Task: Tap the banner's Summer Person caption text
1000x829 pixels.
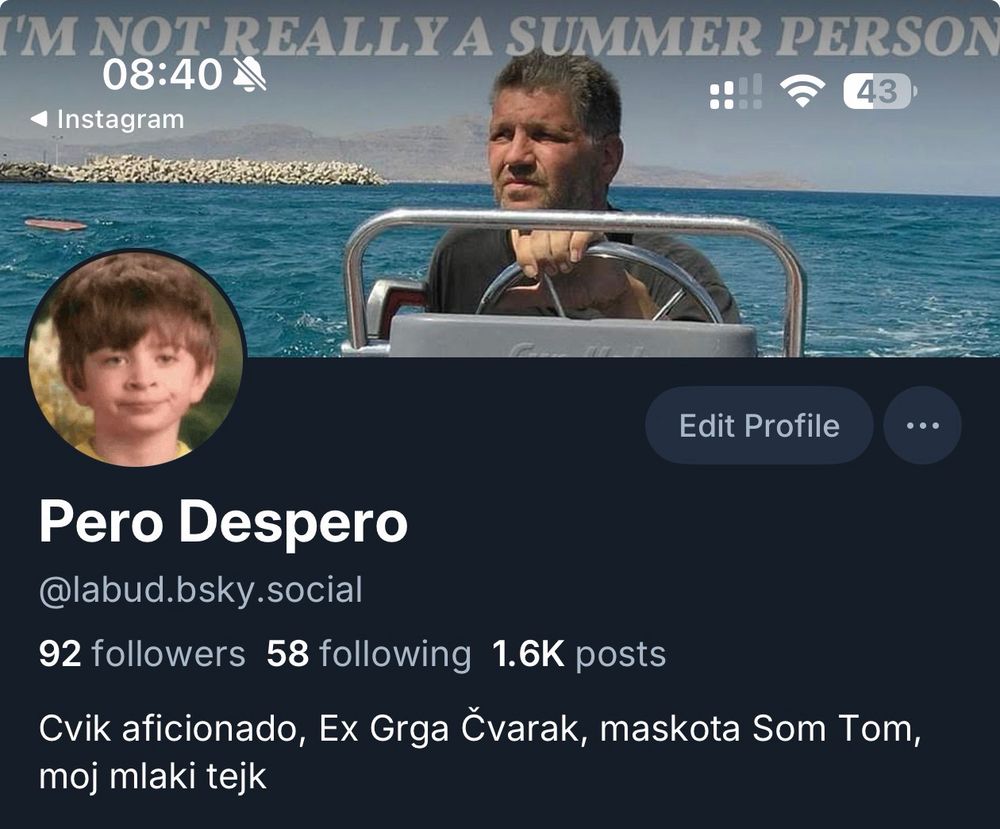Action: point(500,34)
